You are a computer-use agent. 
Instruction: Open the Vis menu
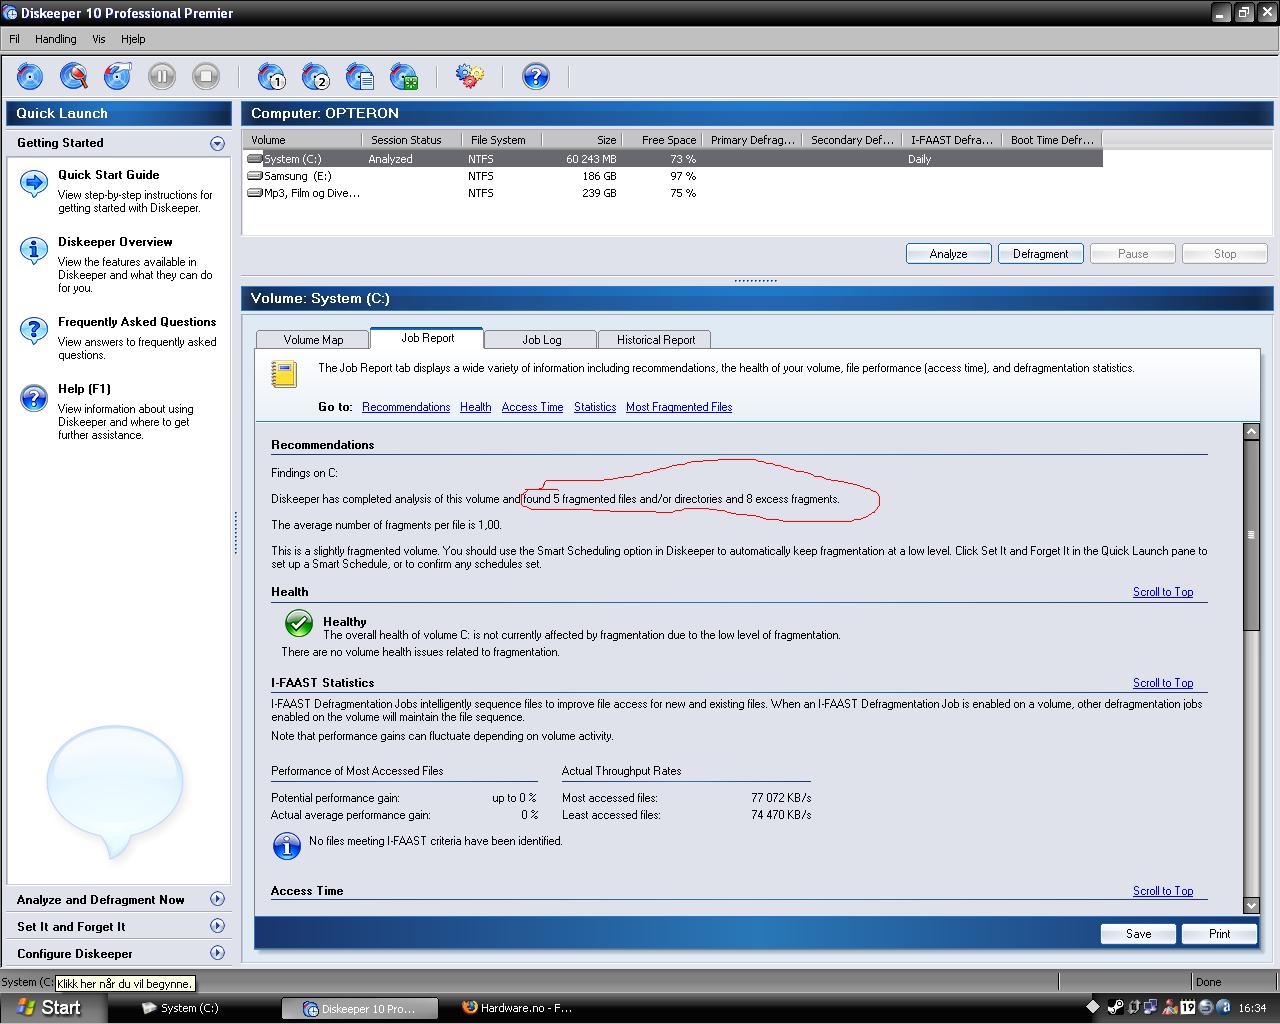99,39
